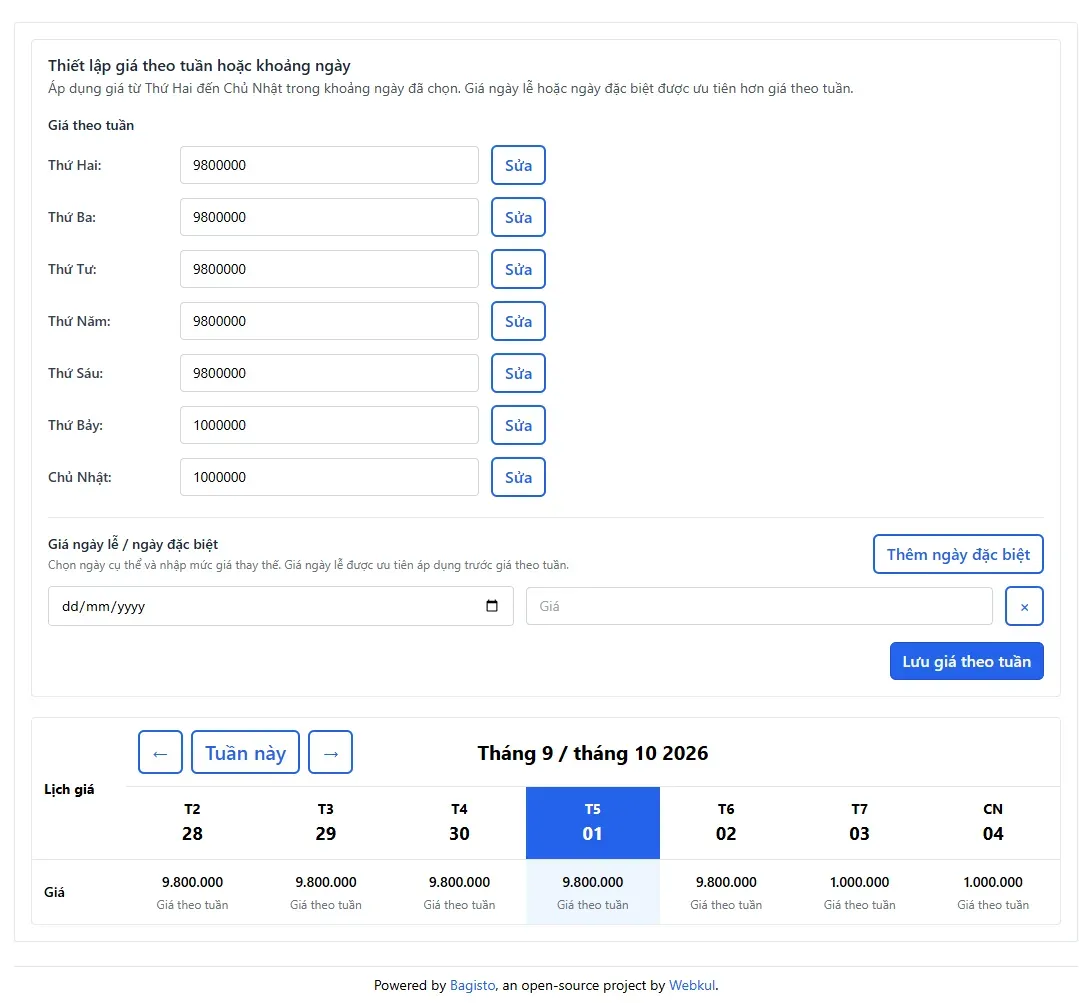Click the Giá theo tuần section label
The image size is (1079, 1003).
(91, 125)
